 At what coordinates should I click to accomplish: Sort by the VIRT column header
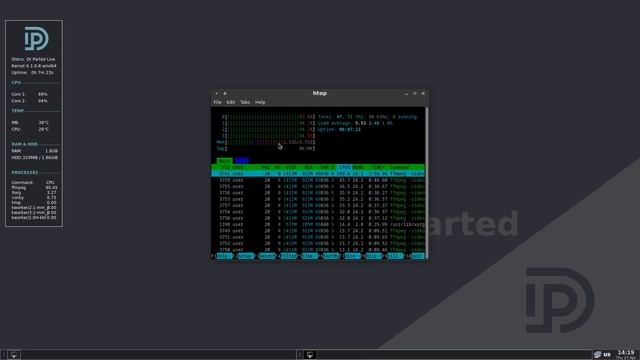291,167
